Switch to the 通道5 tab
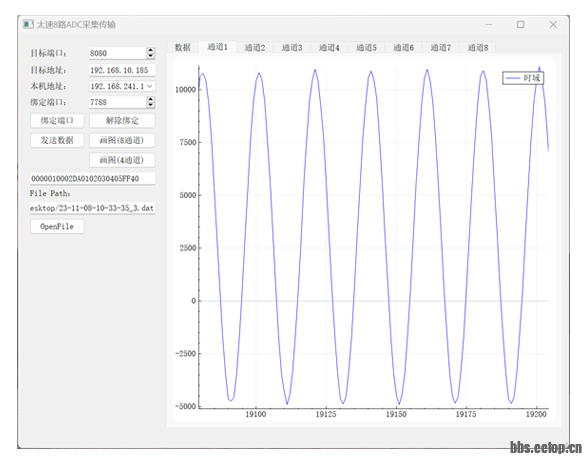 coord(366,48)
